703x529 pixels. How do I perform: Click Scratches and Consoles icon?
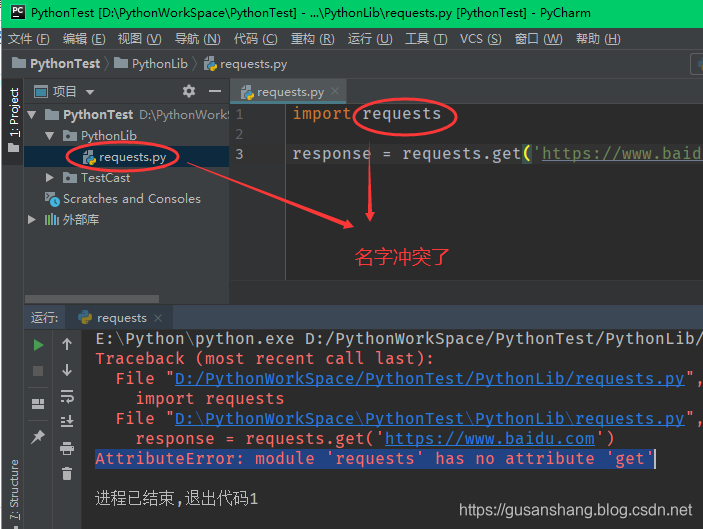tap(52, 199)
